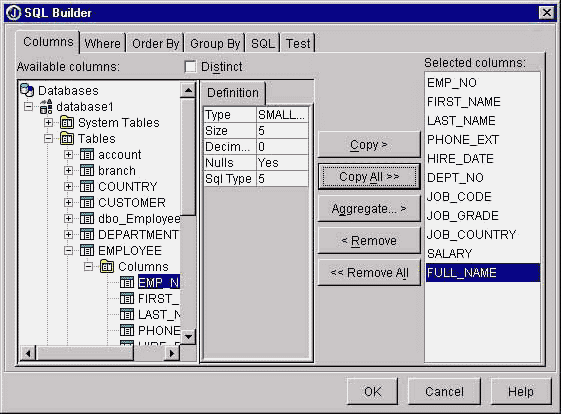Open the Test tab
The height and width of the screenshot is (414, 561).
coord(298,43)
